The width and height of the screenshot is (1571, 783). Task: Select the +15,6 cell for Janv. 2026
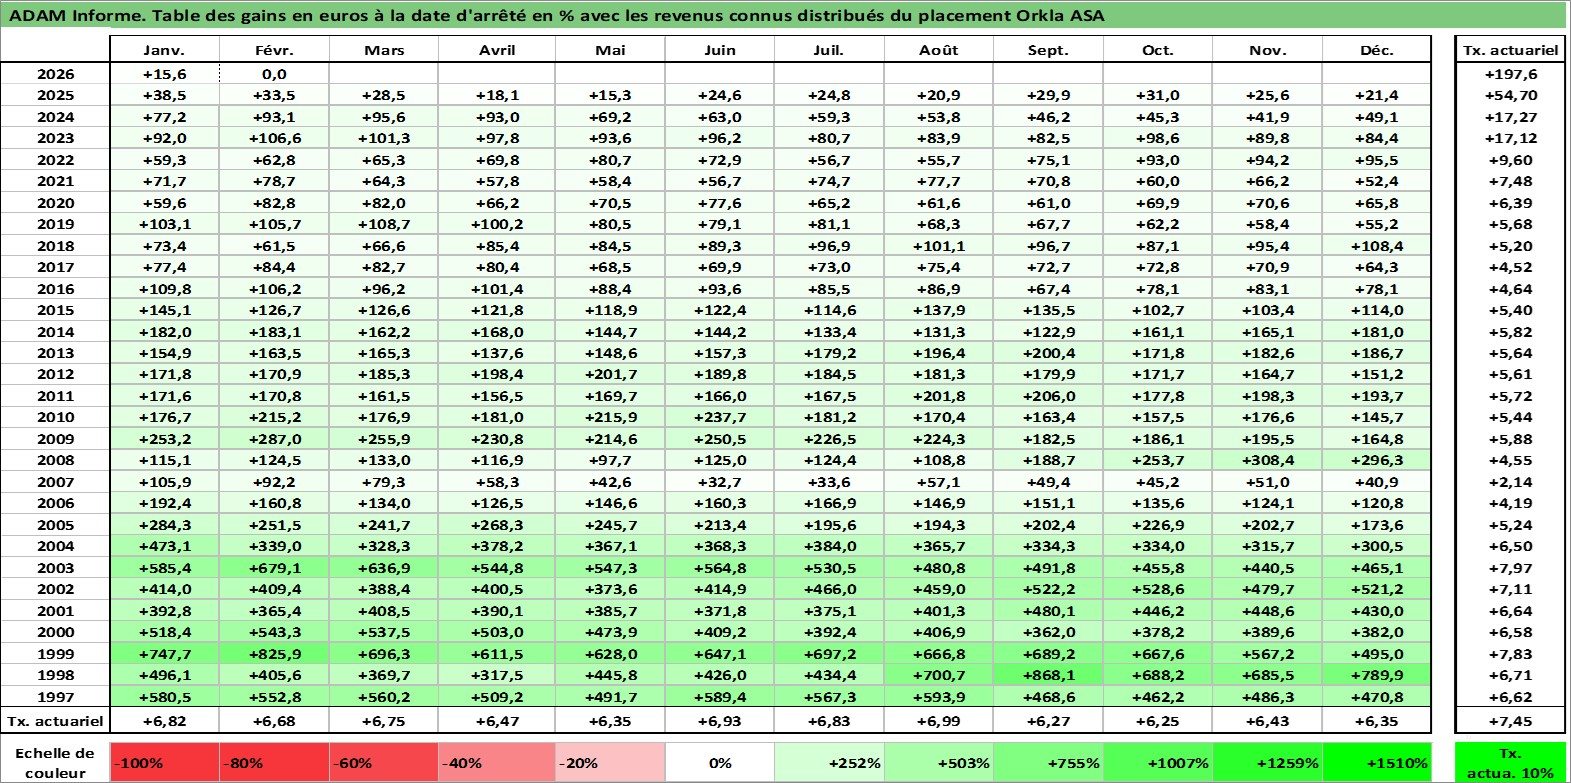pos(164,74)
